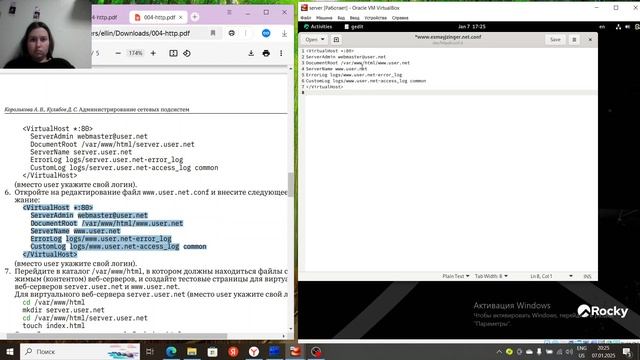
Task: Open VirtualBox Вид menu
Action: tap(341, 18)
